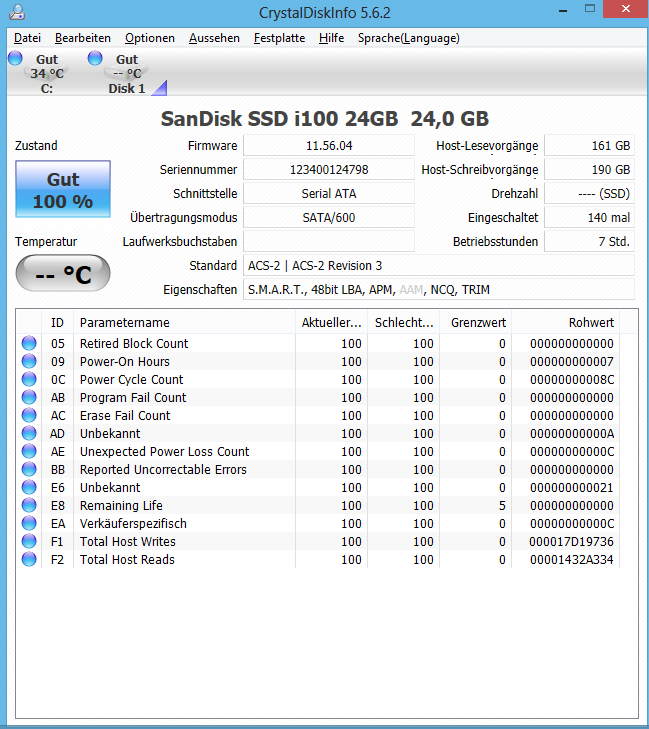Image resolution: width=649 pixels, height=729 pixels.
Task: Click status orb of Retired Block Count row
Action: click(29, 343)
